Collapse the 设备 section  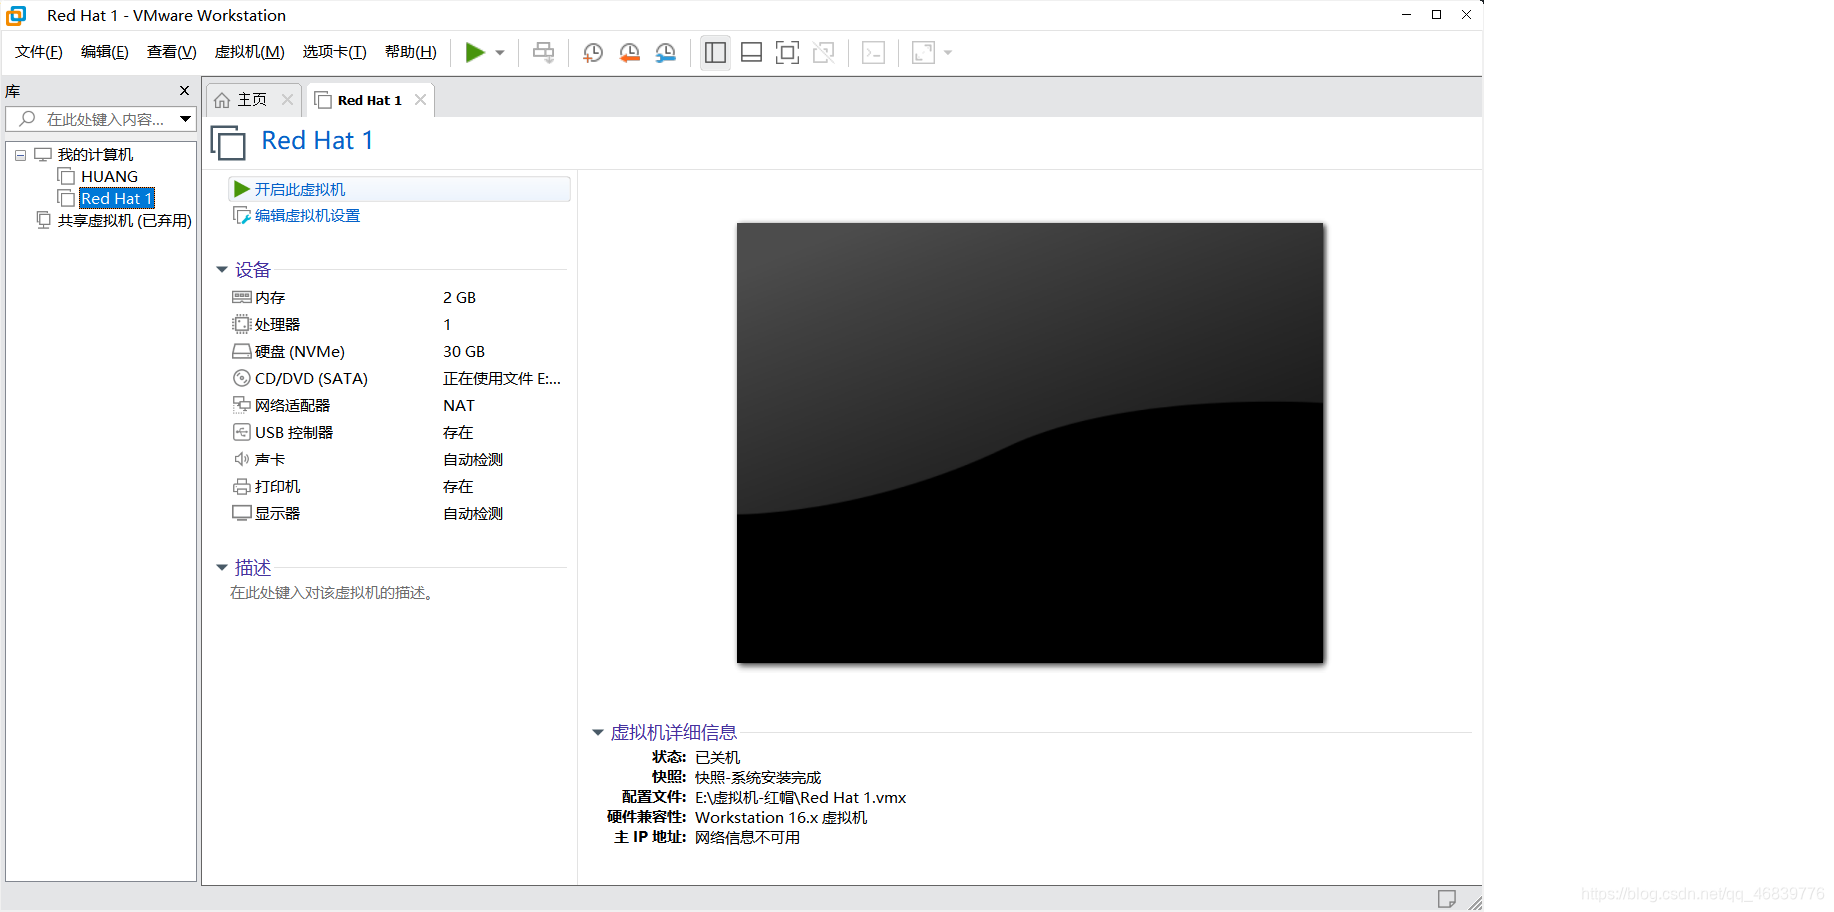tap(222, 270)
